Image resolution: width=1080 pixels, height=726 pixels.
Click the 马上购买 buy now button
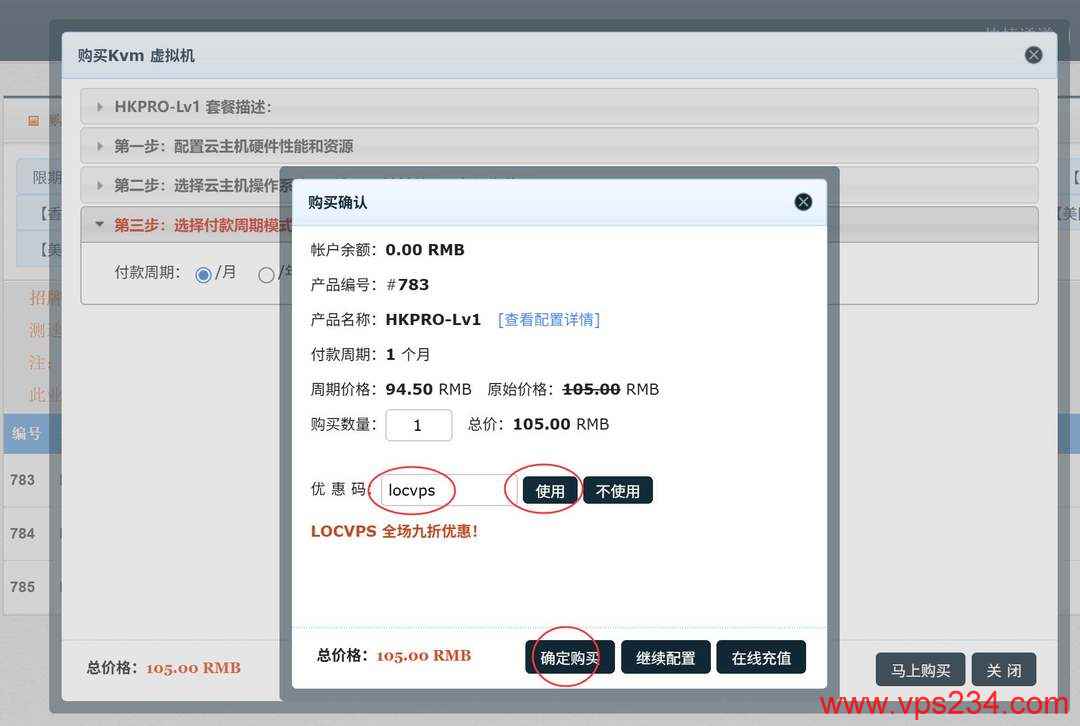click(920, 669)
